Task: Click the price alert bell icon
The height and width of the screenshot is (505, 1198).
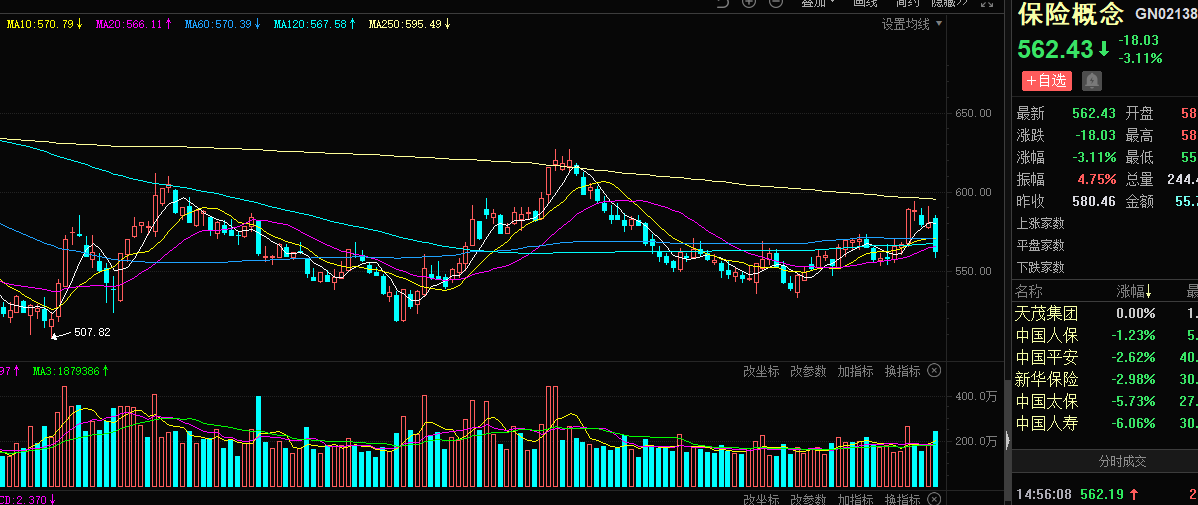Action: click(1092, 80)
